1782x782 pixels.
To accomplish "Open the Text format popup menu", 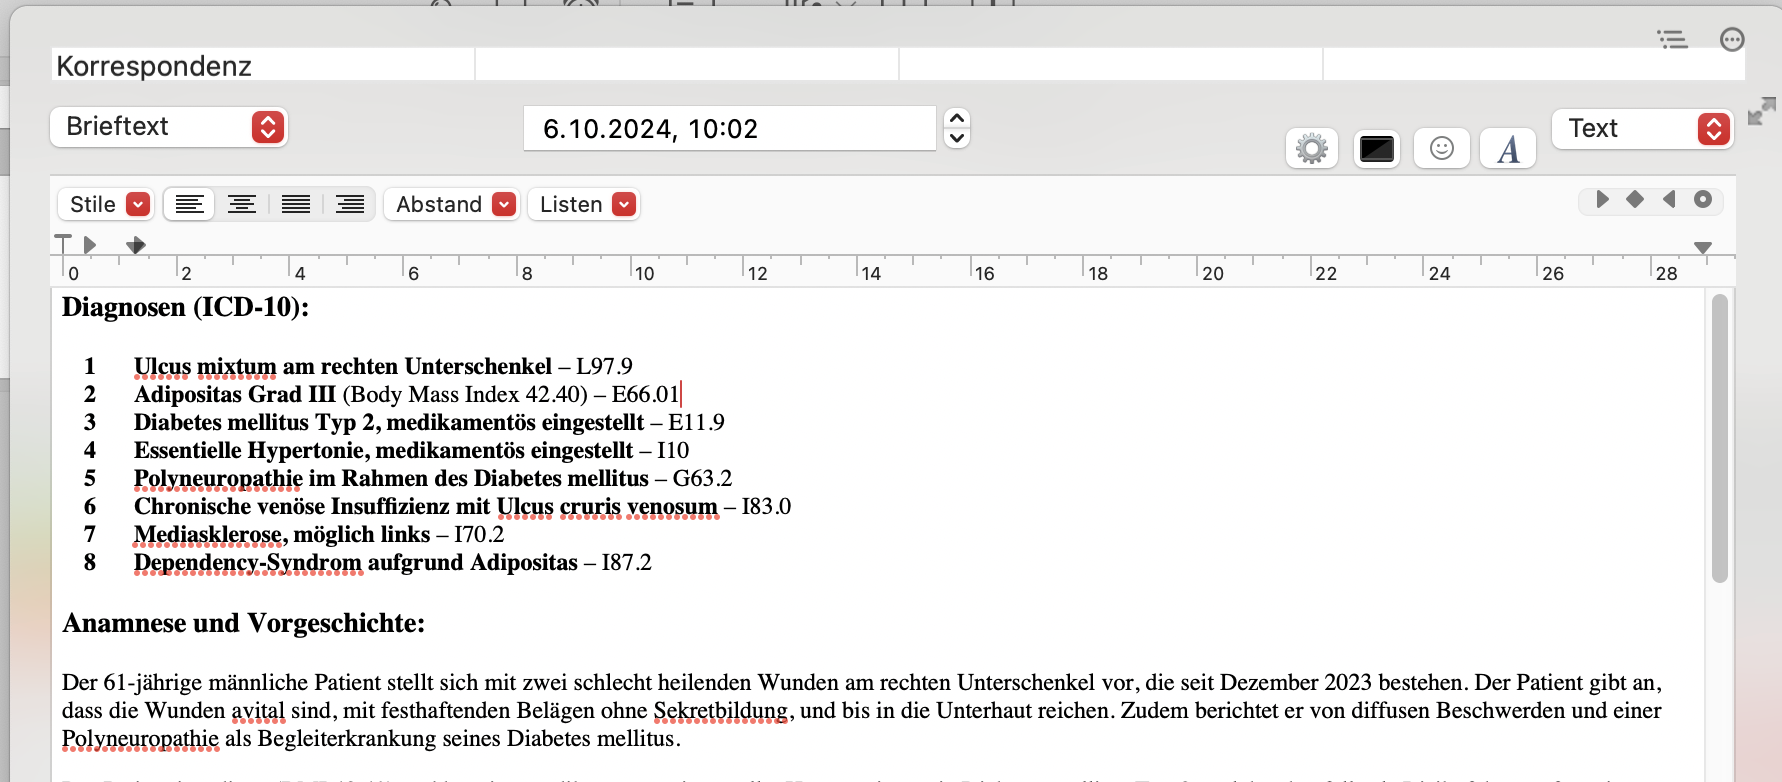I will tap(1643, 129).
